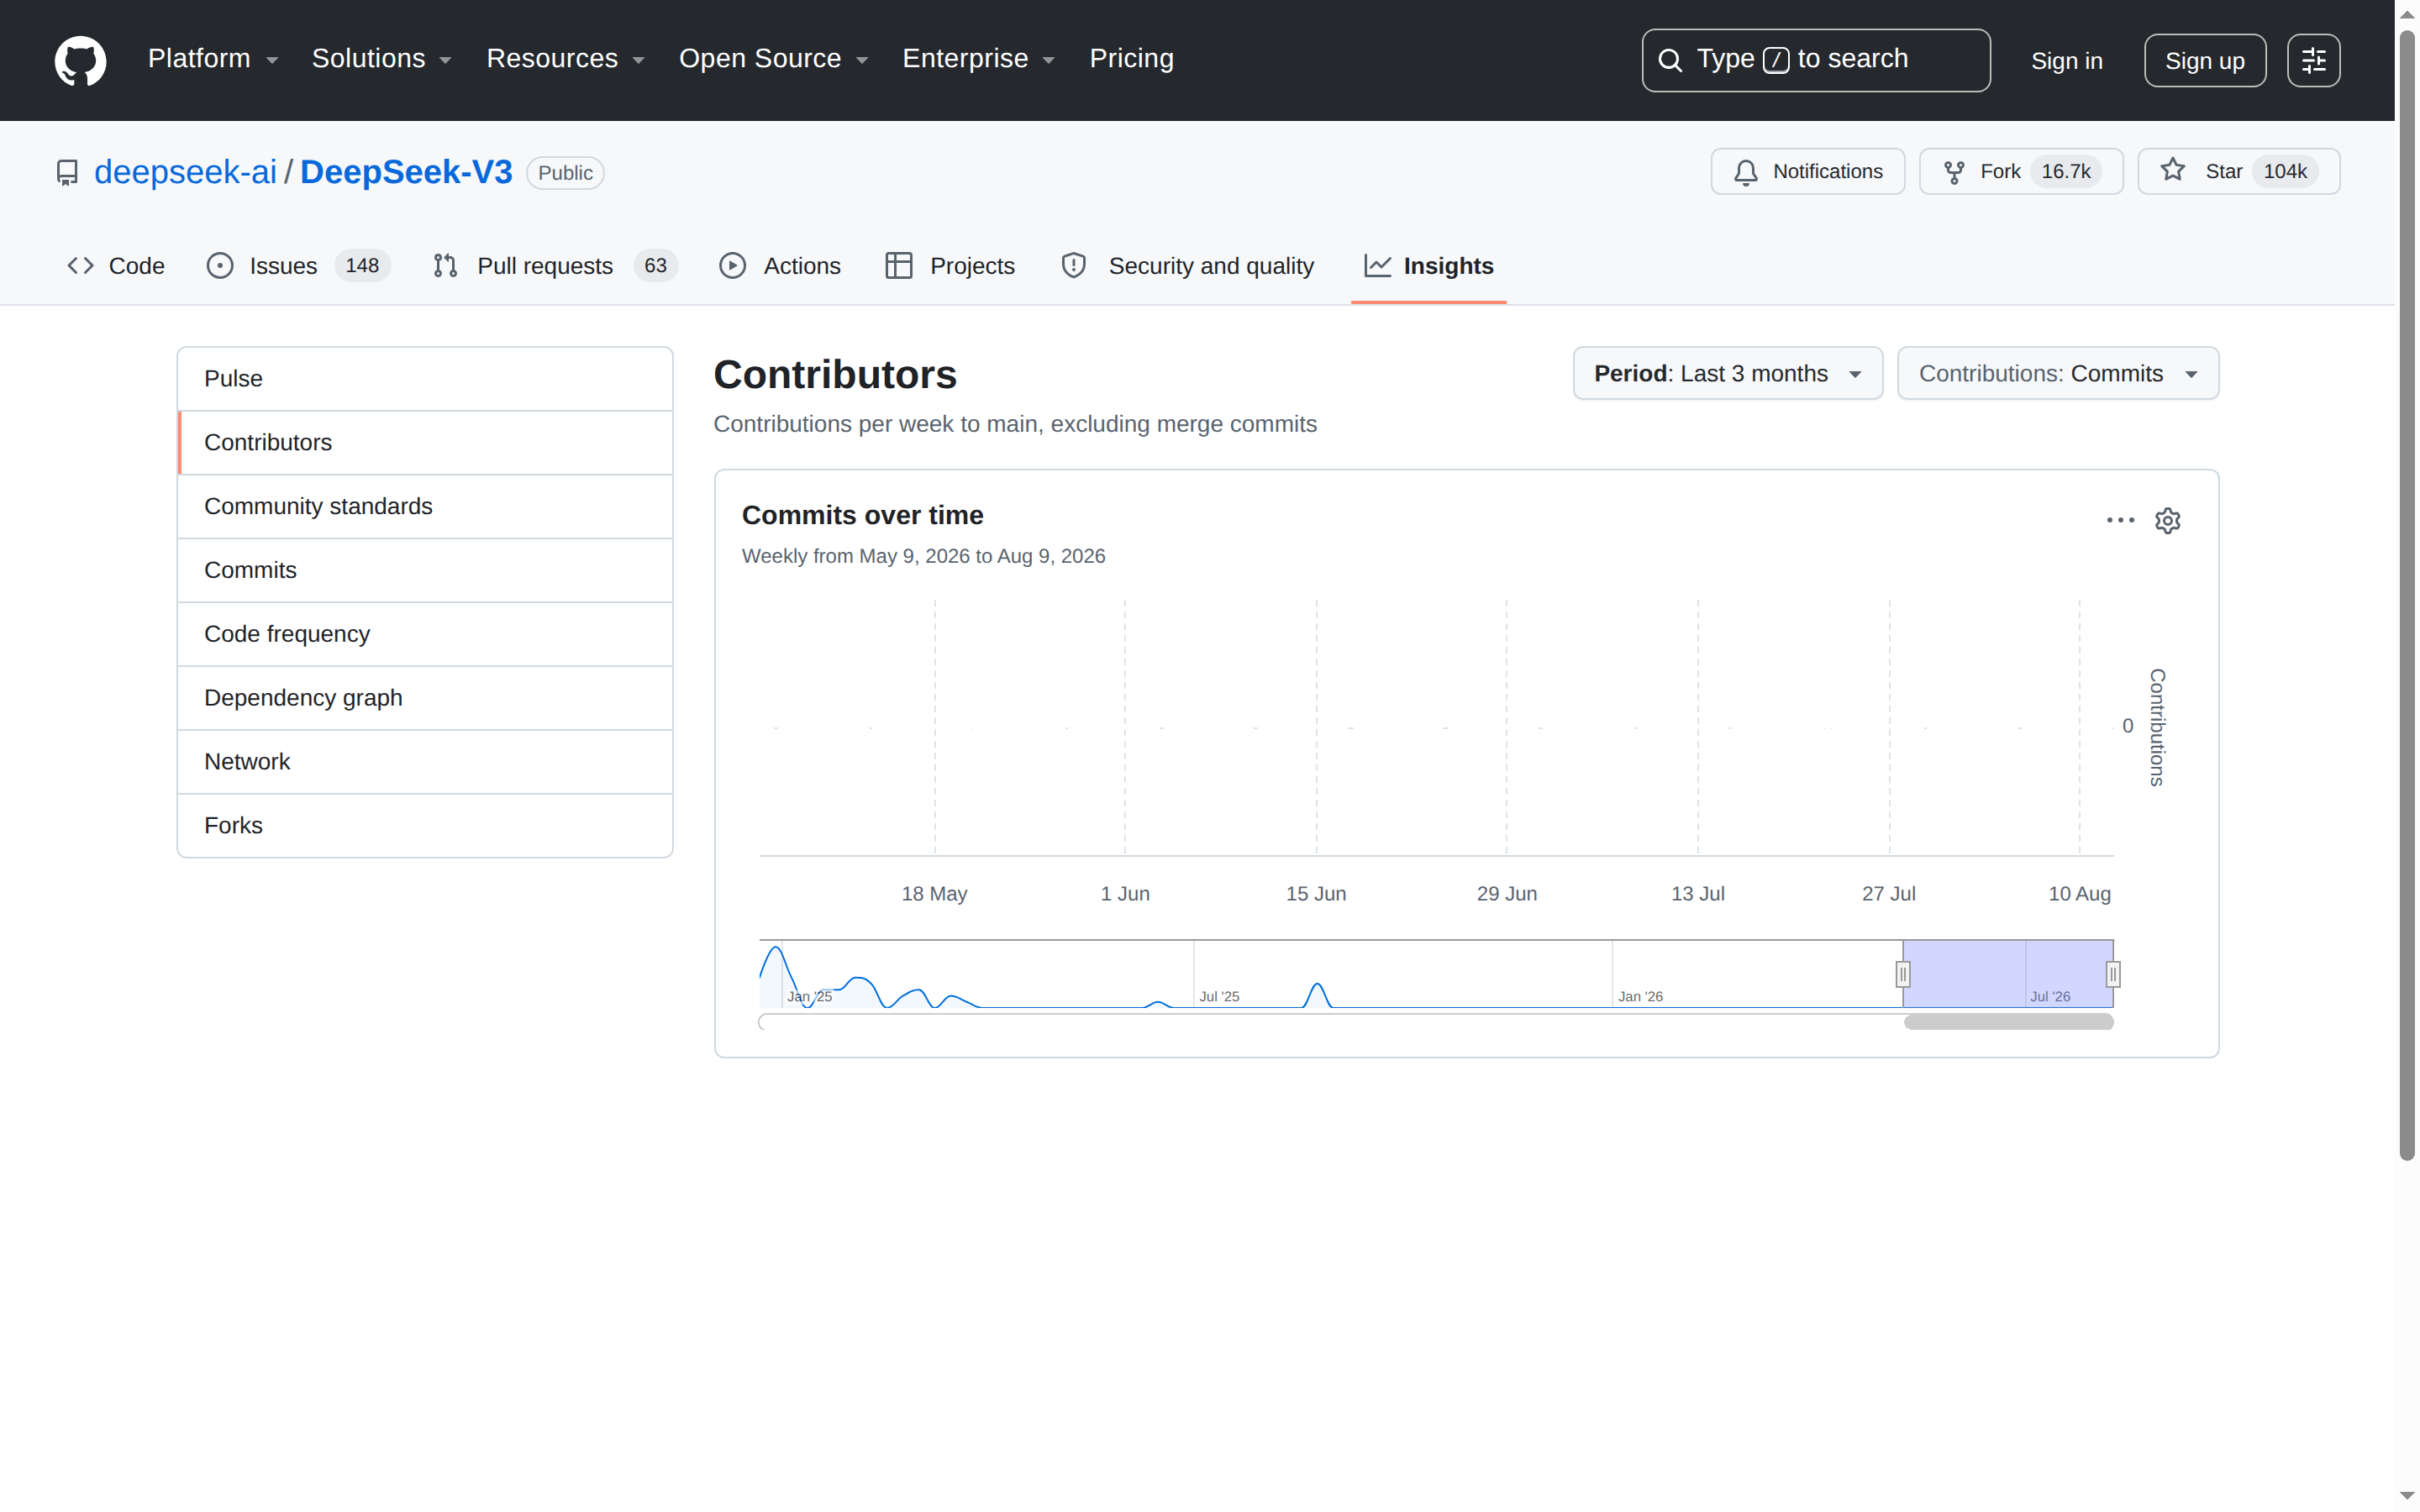Open Dependency graph in the sidebar
2420x1512 pixels.
click(x=425, y=698)
